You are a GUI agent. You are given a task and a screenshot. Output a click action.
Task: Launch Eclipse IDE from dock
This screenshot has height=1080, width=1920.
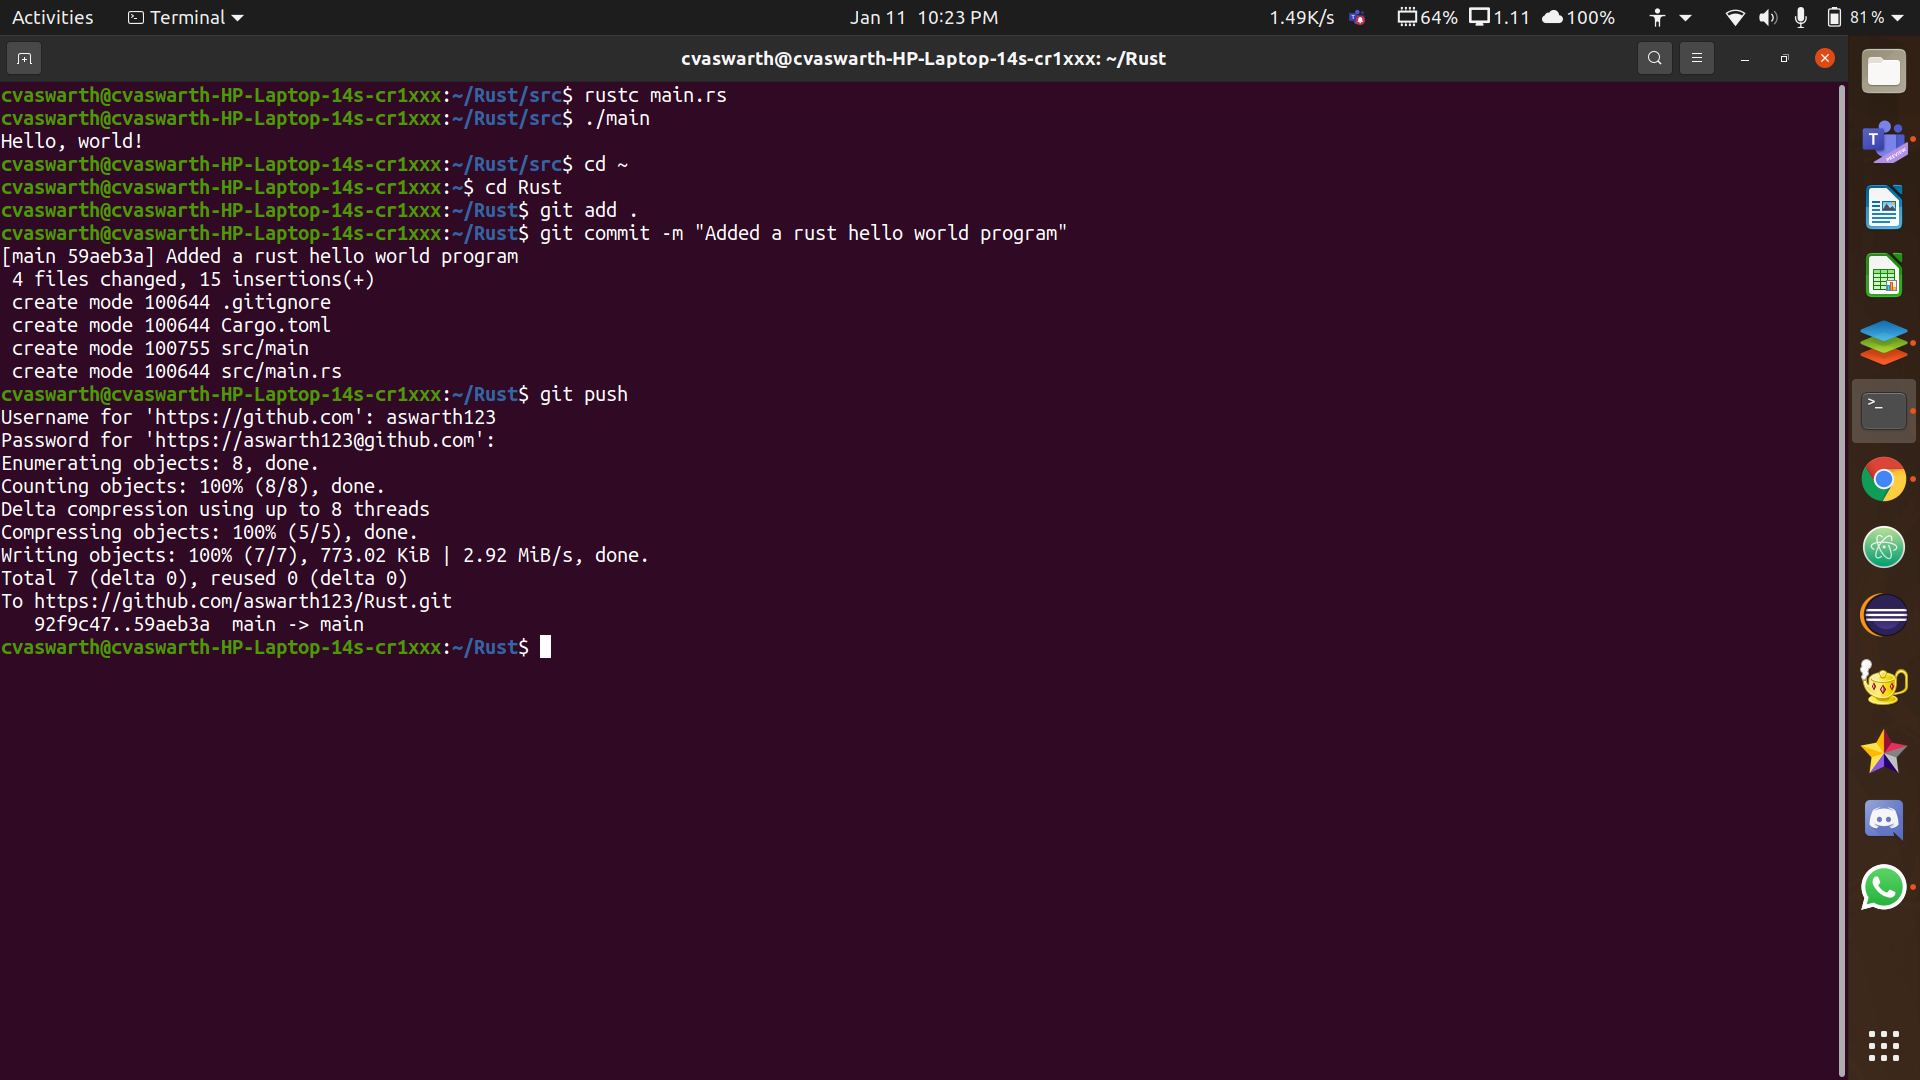click(1883, 615)
